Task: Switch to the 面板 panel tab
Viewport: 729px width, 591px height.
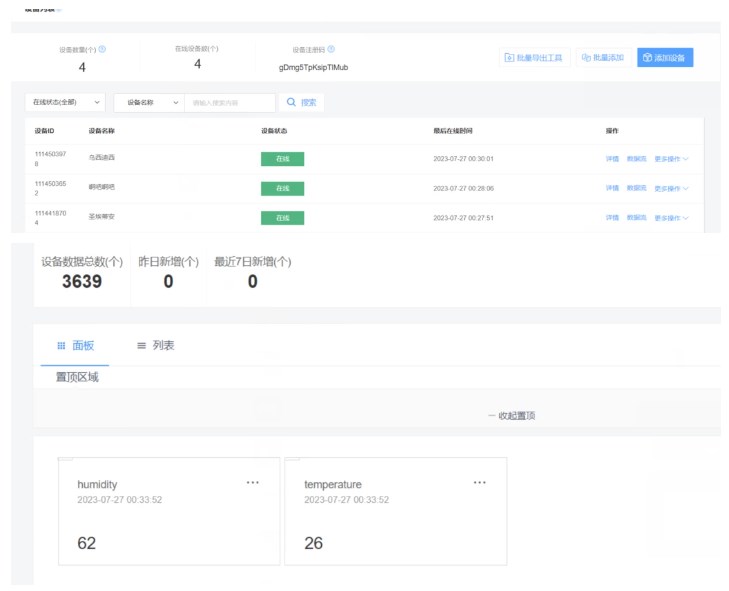Action: point(75,345)
